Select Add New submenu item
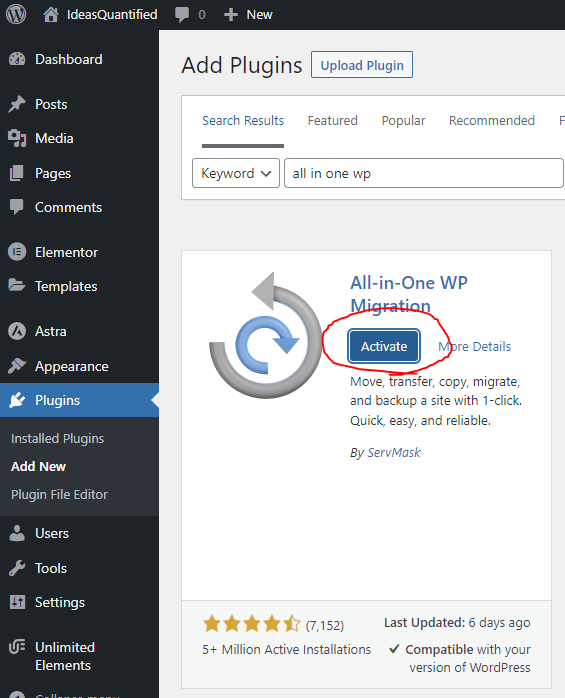565x698 pixels. click(x=38, y=466)
